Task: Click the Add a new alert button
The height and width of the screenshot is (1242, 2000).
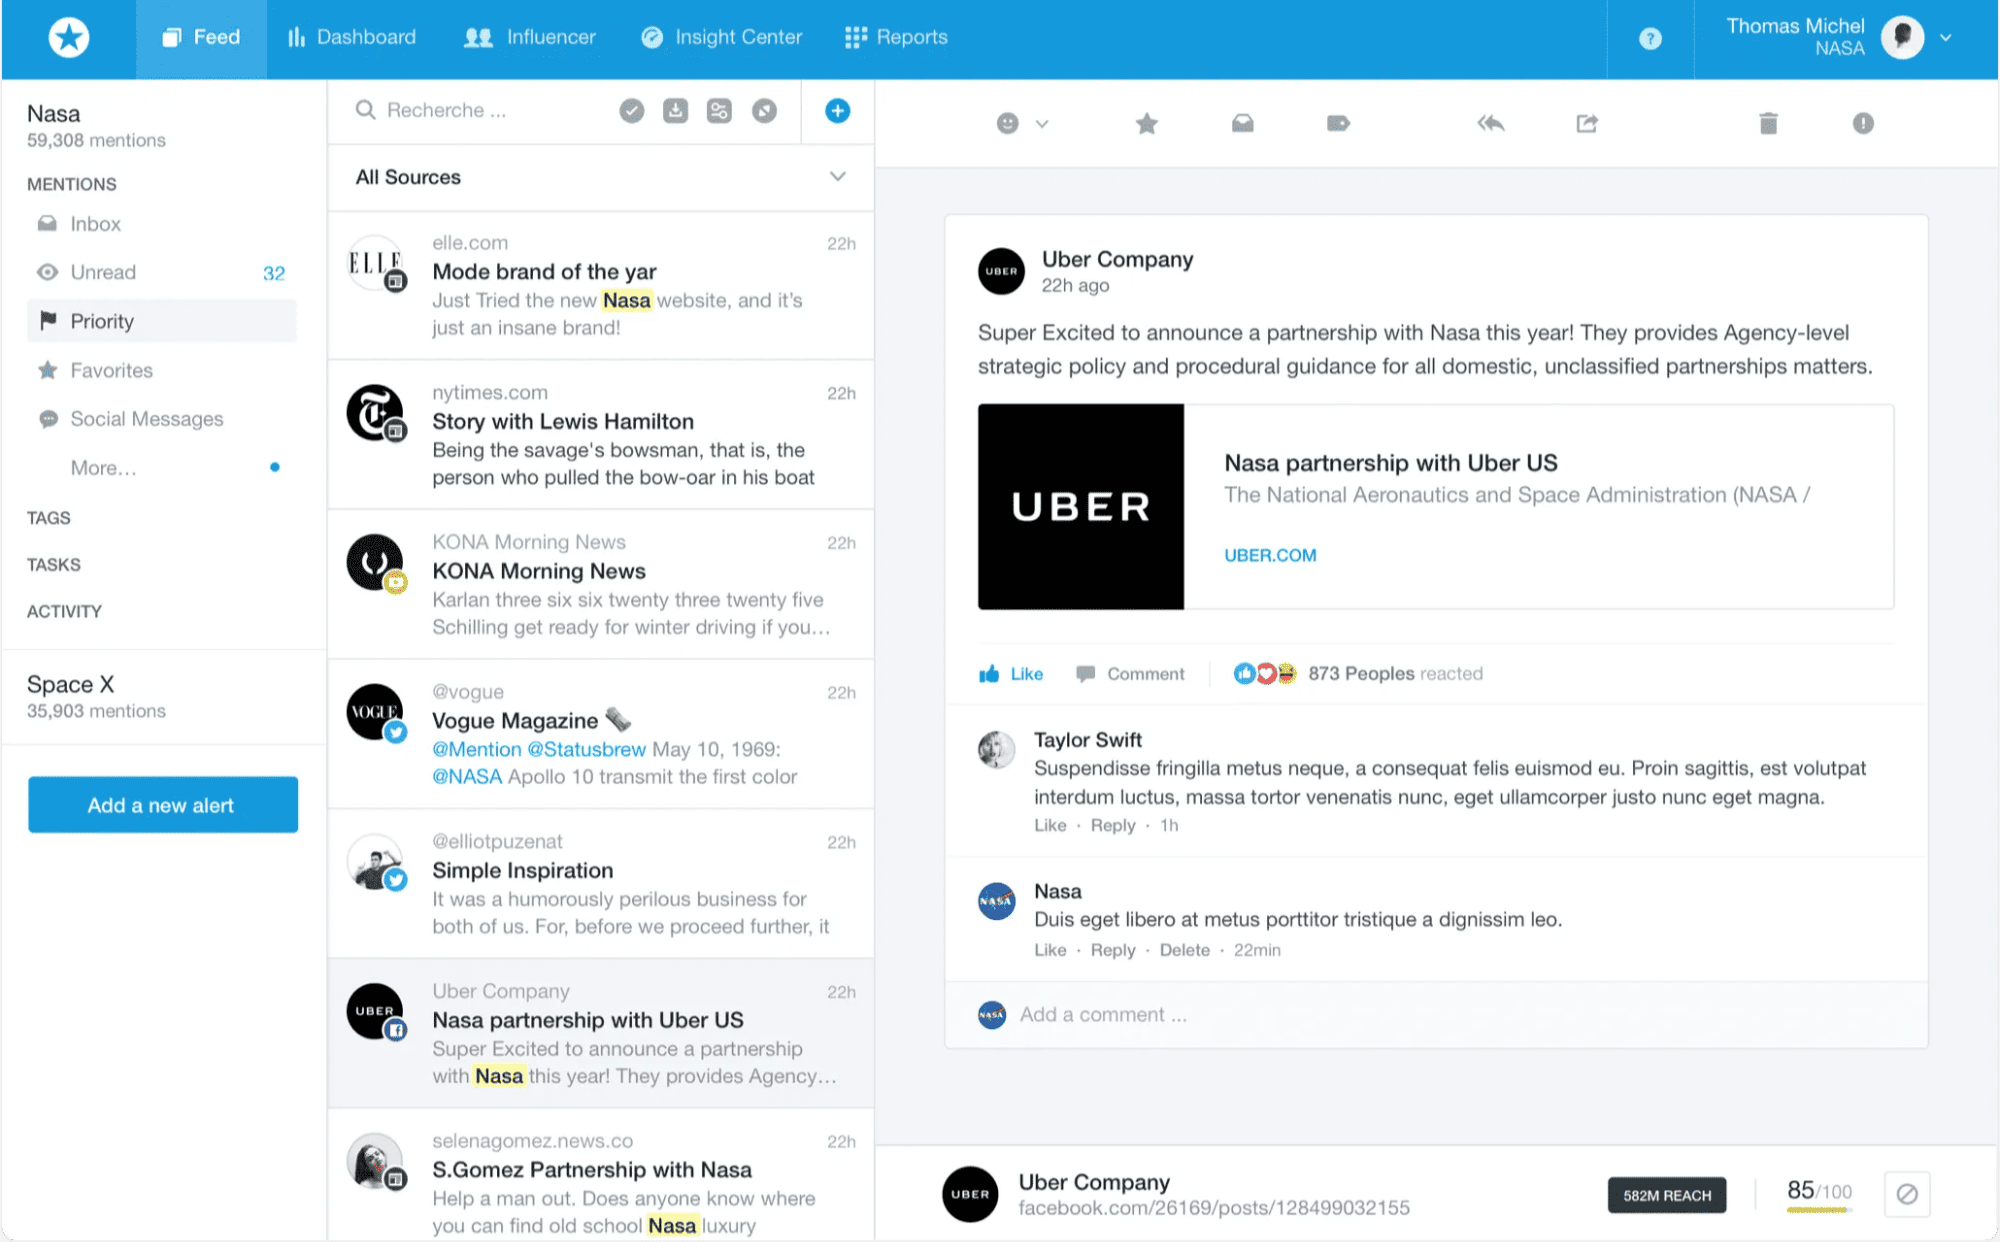Action: click(162, 804)
